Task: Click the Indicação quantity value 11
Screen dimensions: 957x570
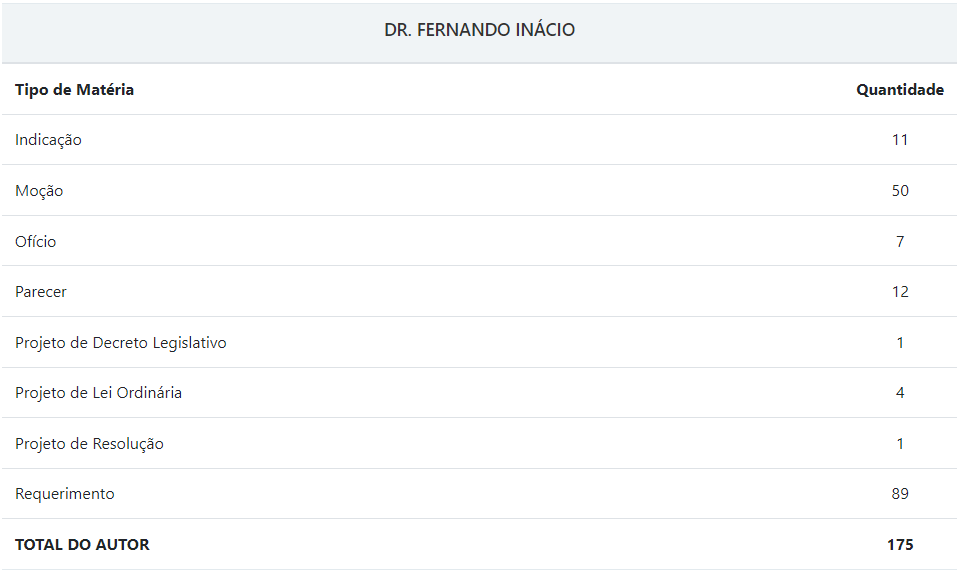Action: click(x=900, y=140)
